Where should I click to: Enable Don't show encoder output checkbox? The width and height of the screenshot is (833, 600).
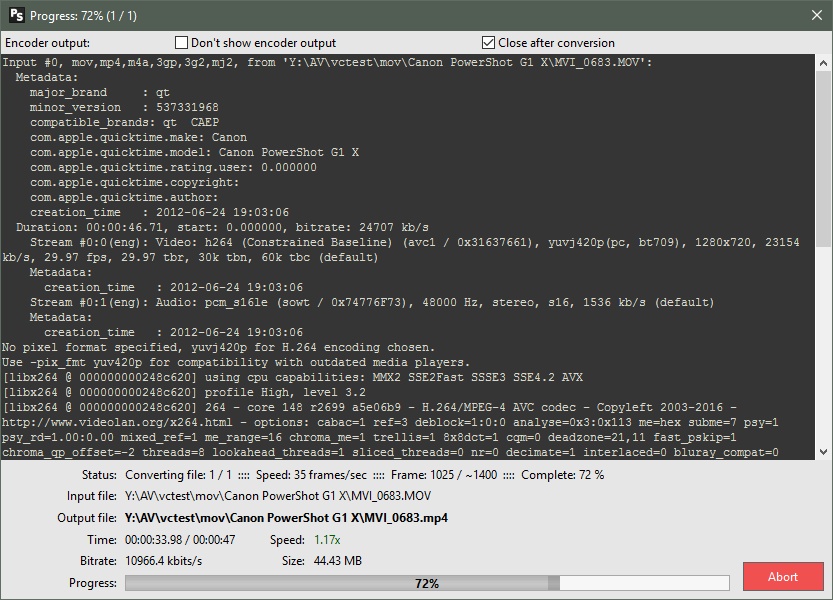pos(182,43)
